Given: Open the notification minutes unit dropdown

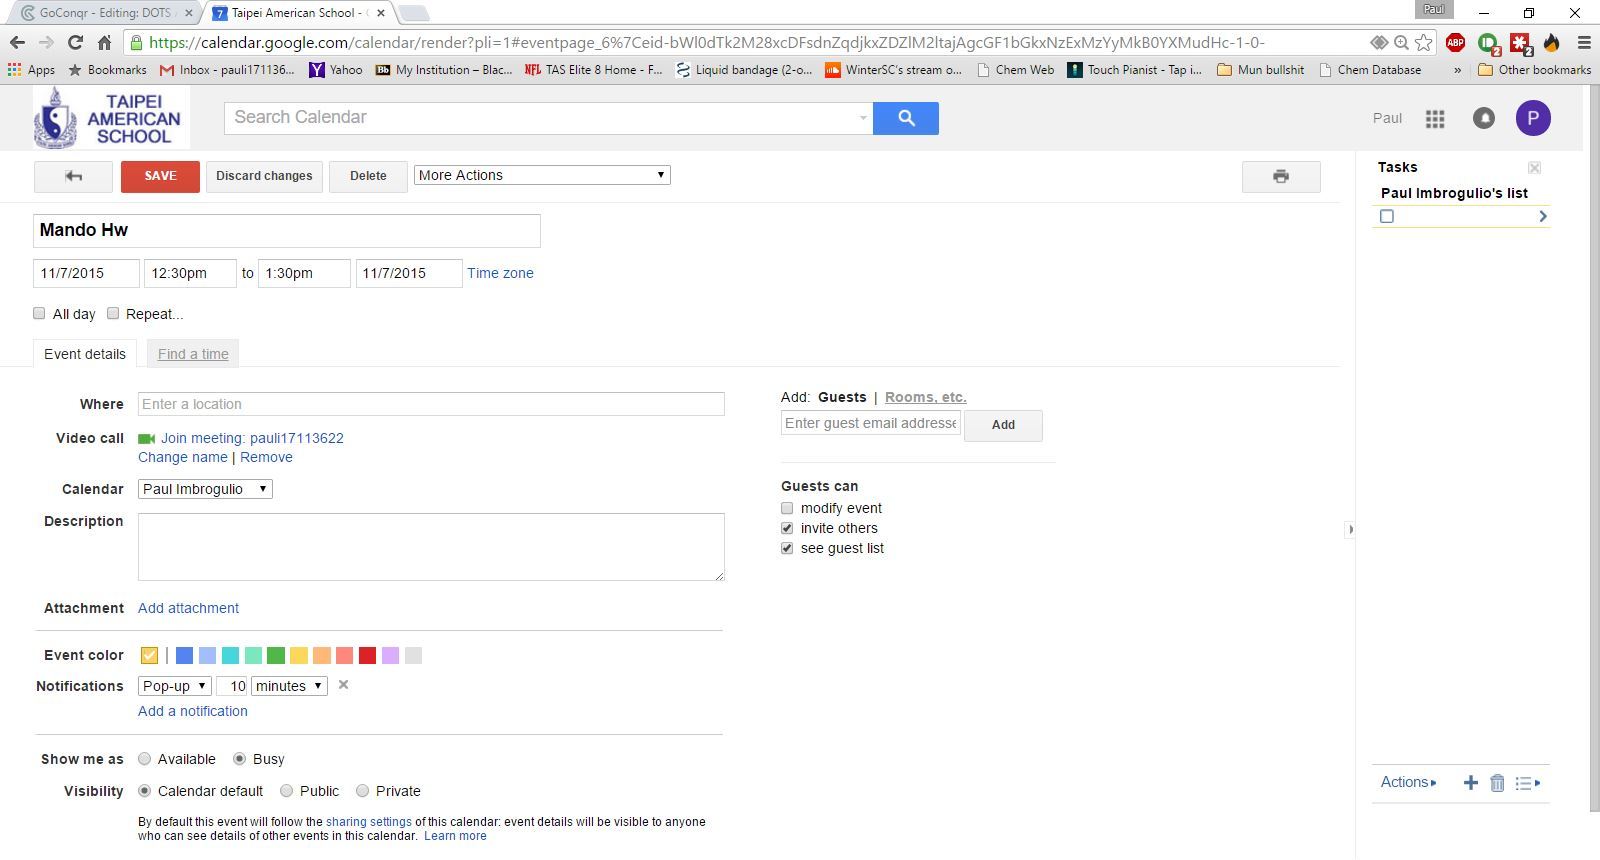Looking at the screenshot, I should [x=289, y=686].
